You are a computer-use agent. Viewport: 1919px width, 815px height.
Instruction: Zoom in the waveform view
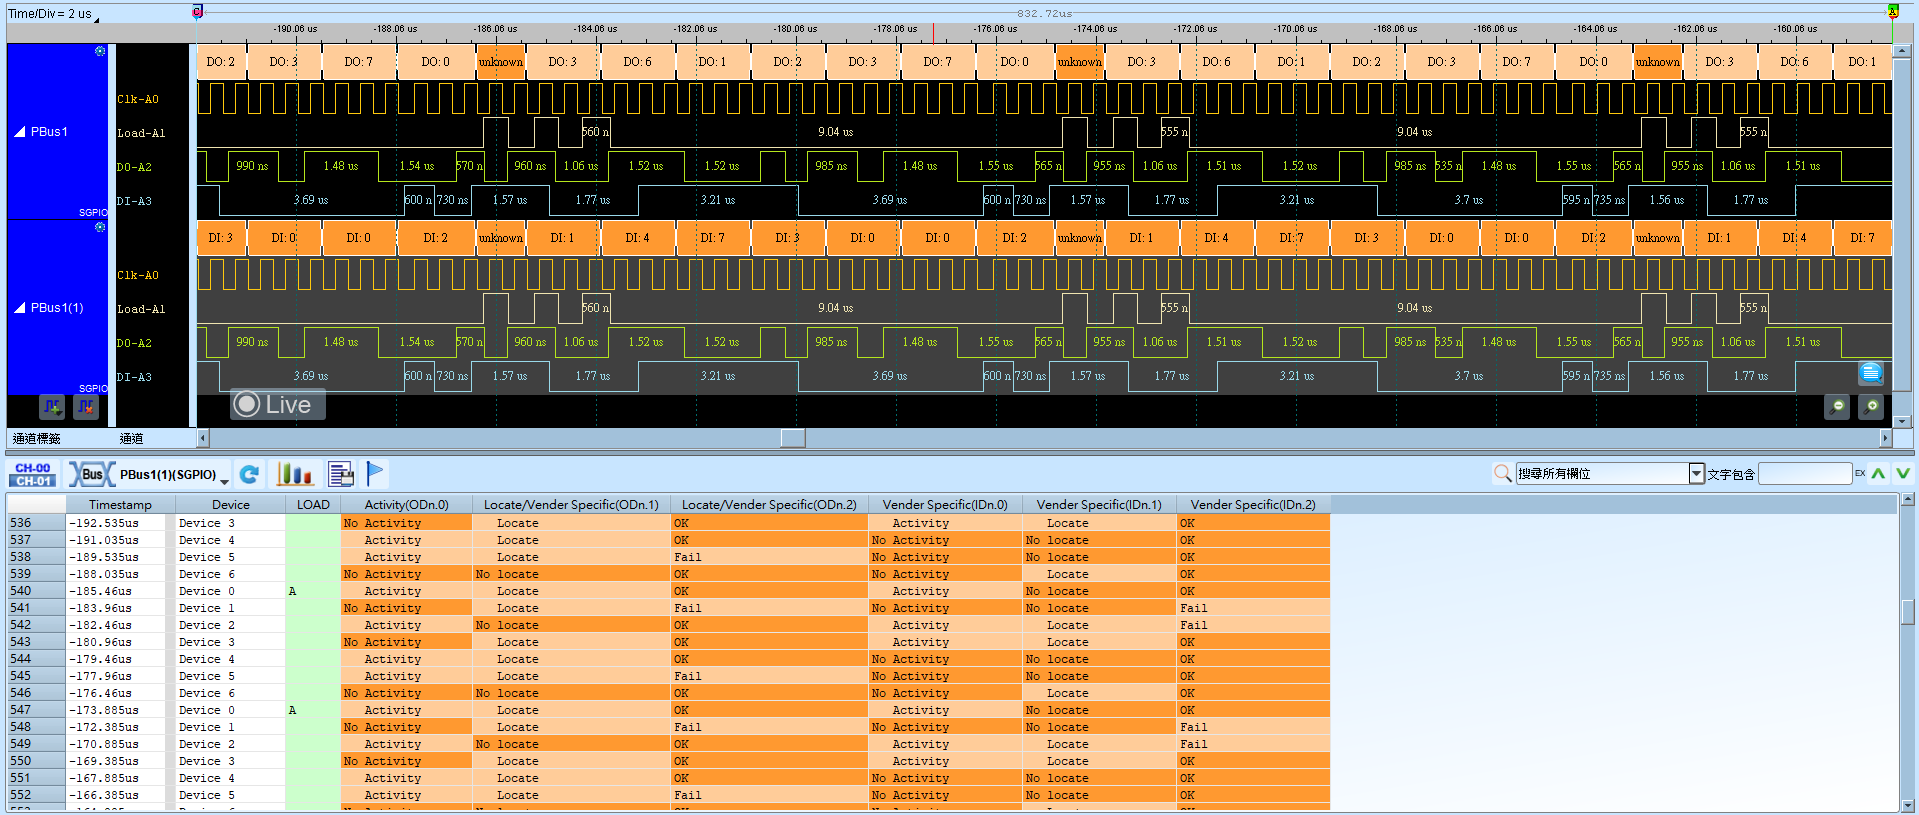point(1872,406)
